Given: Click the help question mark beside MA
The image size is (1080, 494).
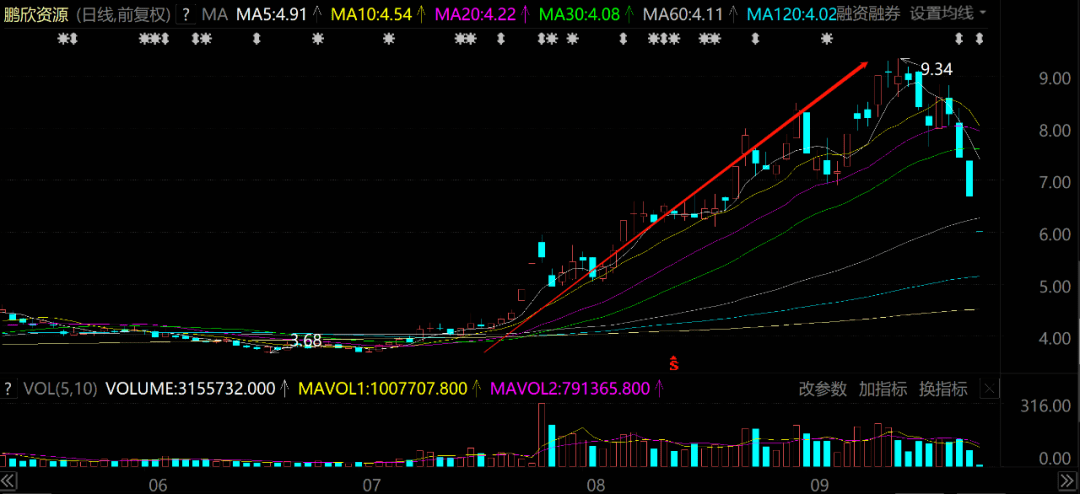Looking at the screenshot, I should [x=185, y=14].
